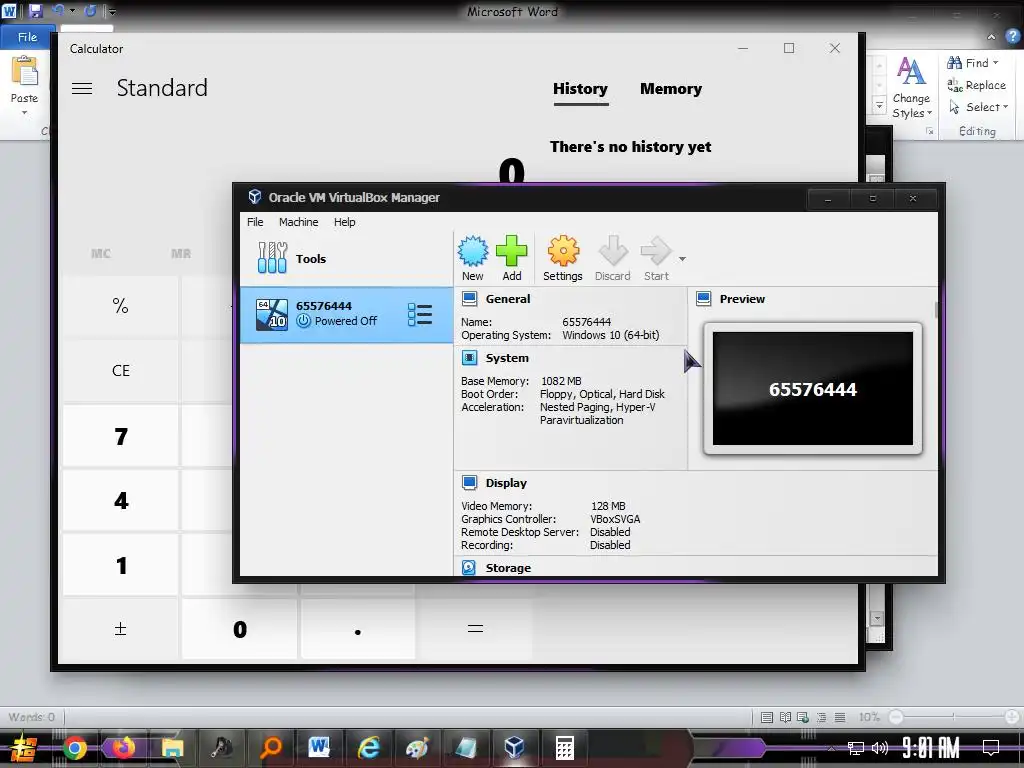Screen dimensions: 1024x768
Task: Open the Tools icon in VirtualBox sidebar
Action: (x=272, y=258)
